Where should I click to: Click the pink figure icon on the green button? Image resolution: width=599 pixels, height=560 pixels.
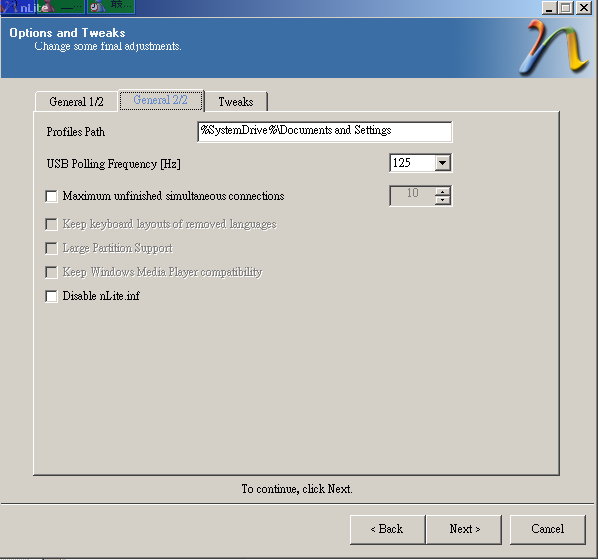48,7
